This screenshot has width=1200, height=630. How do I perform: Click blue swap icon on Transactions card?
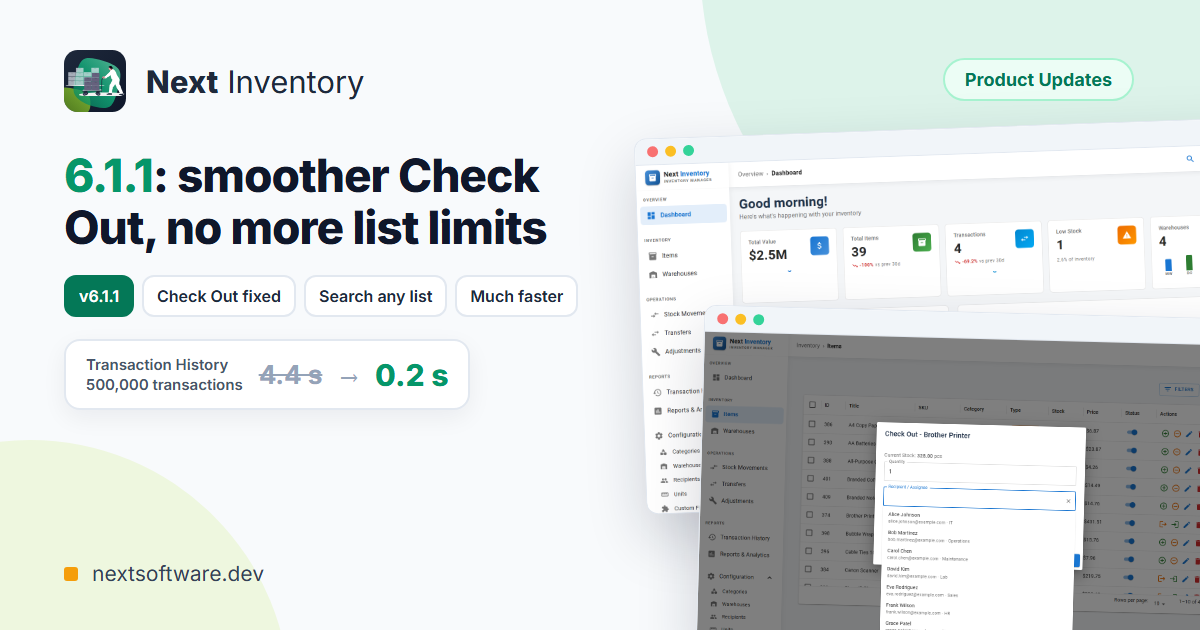click(1025, 239)
